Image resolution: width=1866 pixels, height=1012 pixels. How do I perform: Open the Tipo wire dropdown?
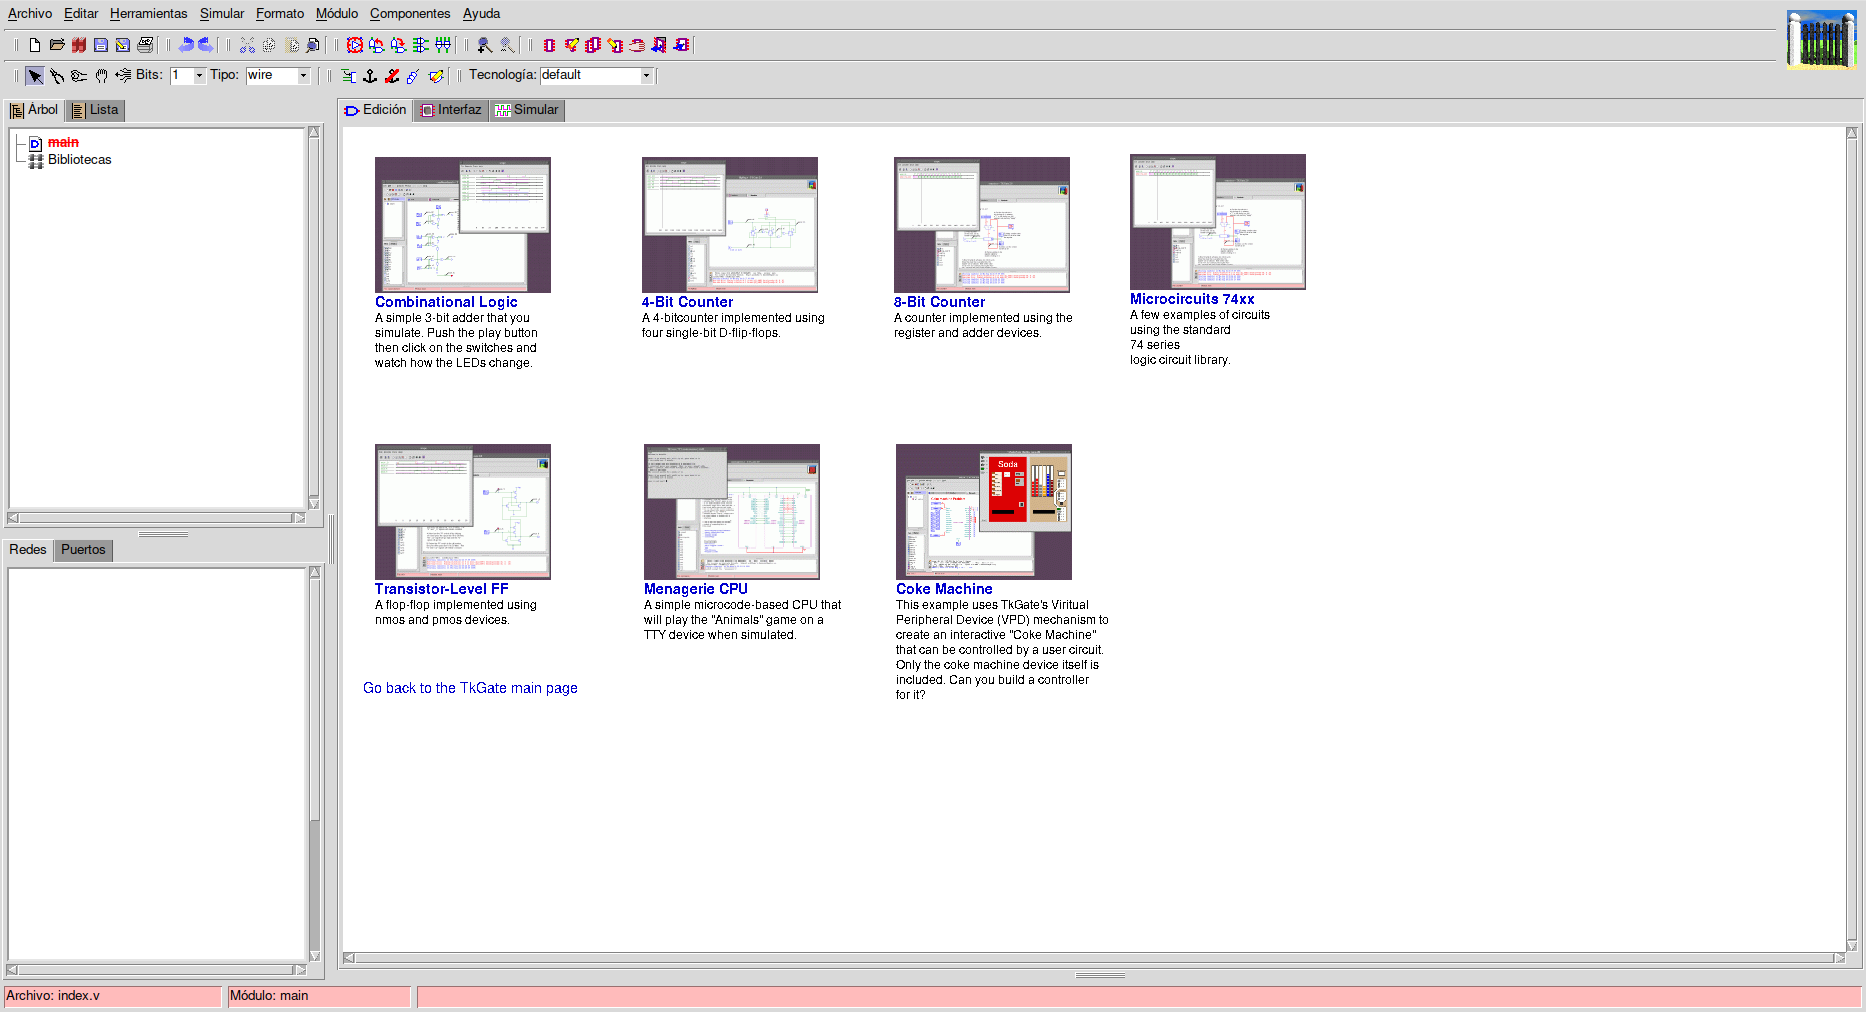coord(303,76)
